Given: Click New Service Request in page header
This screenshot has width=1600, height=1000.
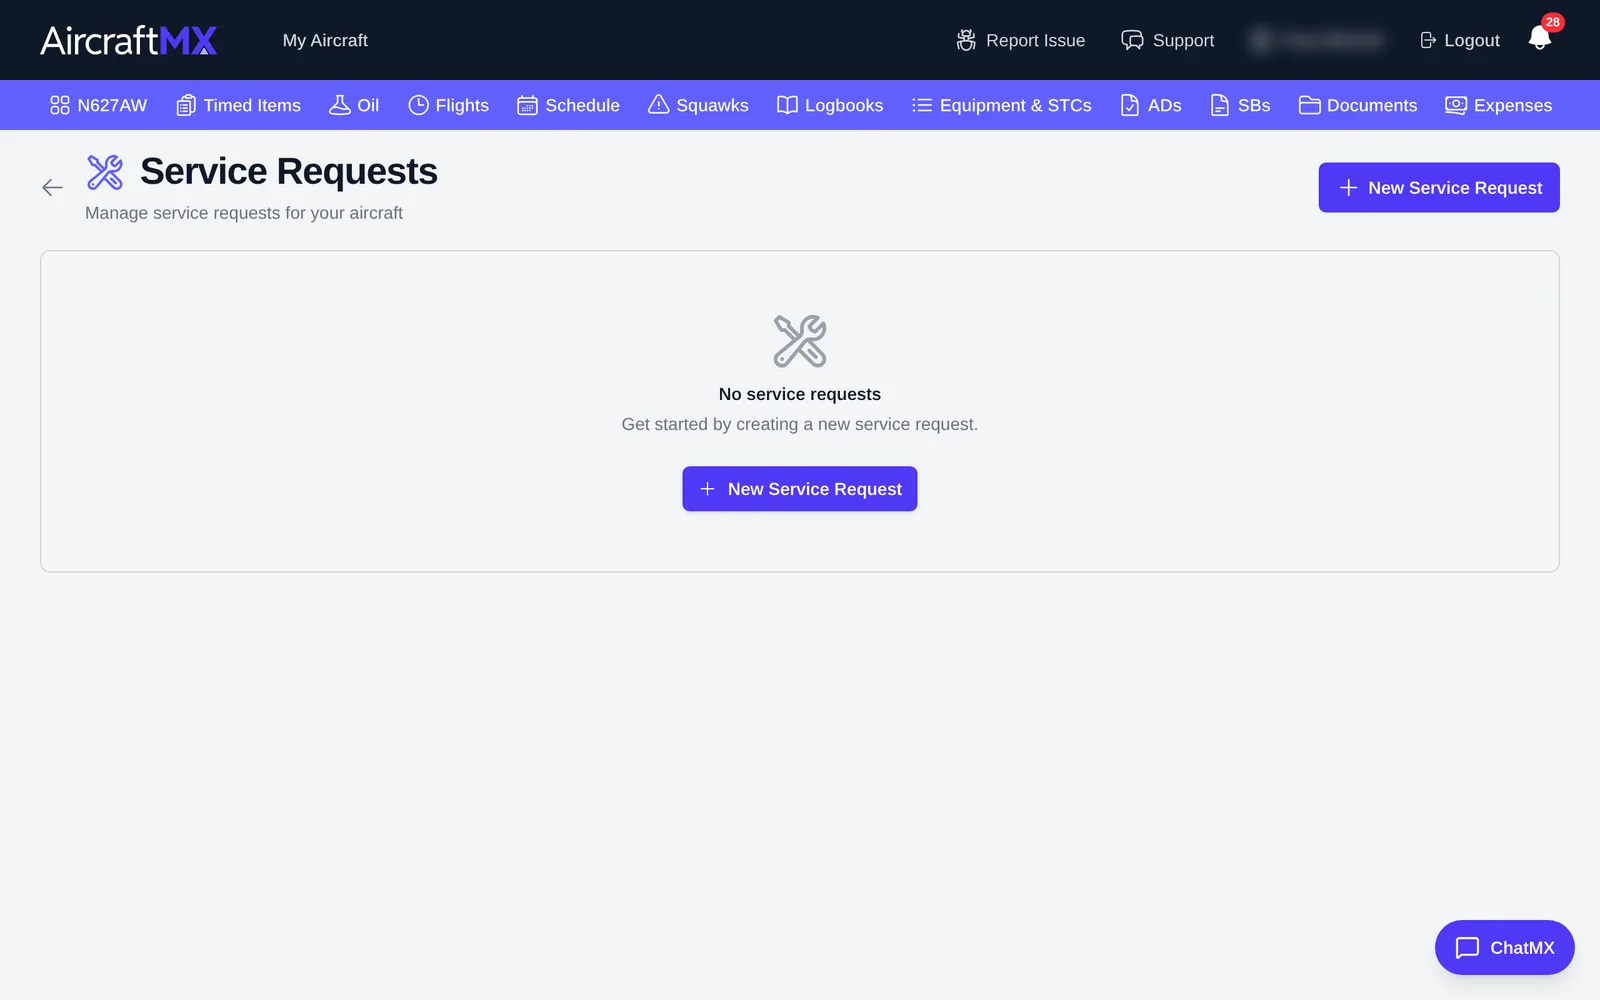Looking at the screenshot, I should click(1439, 187).
